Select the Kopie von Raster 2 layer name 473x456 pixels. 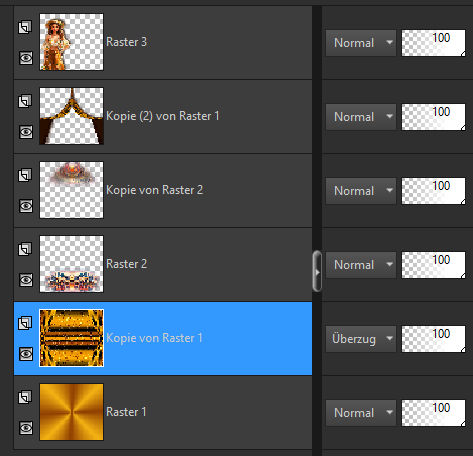tap(154, 190)
